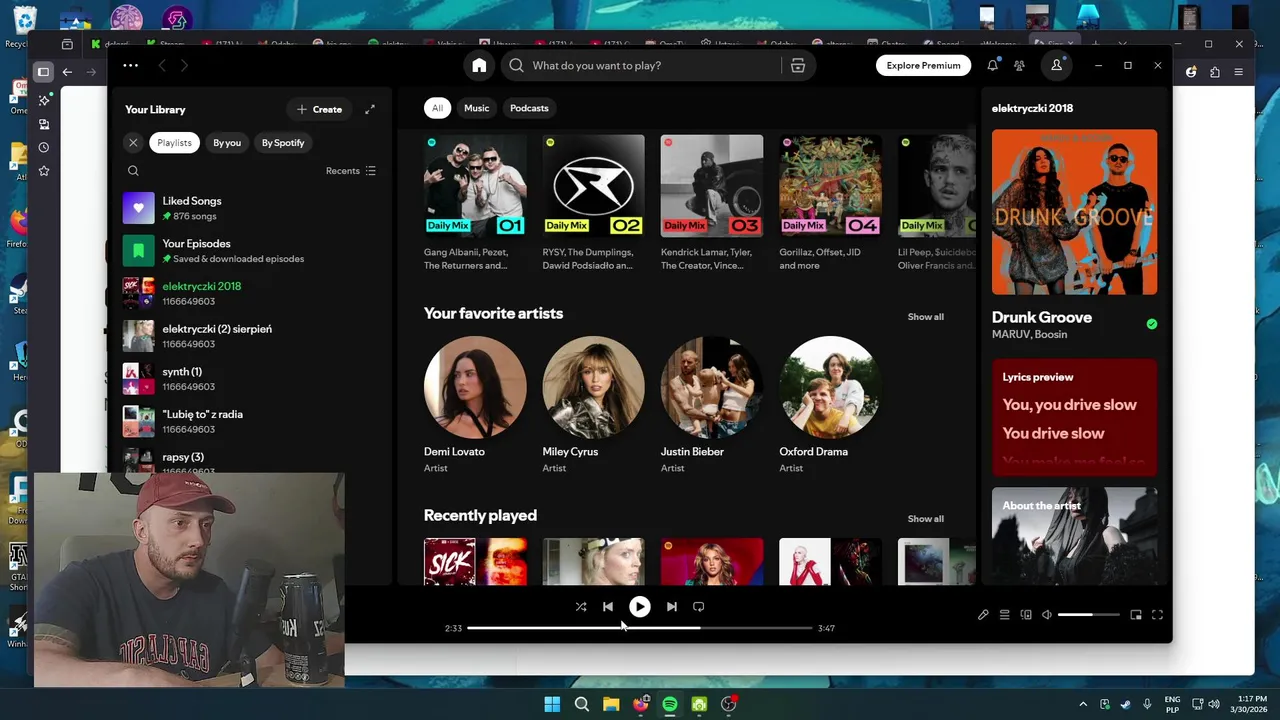
Task: Skip to the previous track
Action: coord(608,606)
